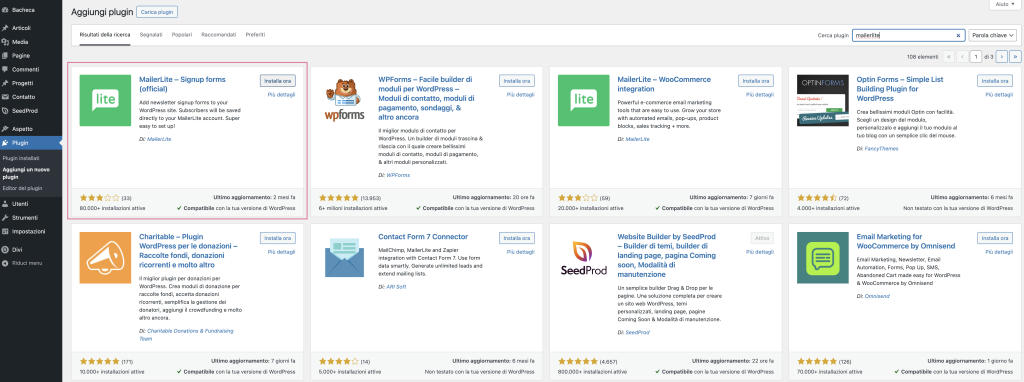Open Più dettagli for SeedProd Website Builder
The image size is (1024, 382).
[x=760, y=252]
